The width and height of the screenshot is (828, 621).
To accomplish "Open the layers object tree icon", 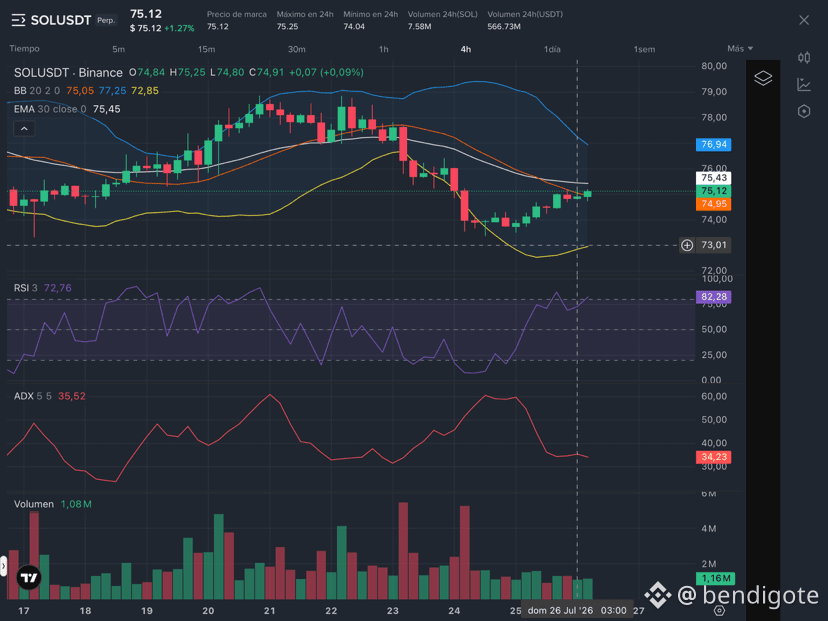I will coord(763,78).
